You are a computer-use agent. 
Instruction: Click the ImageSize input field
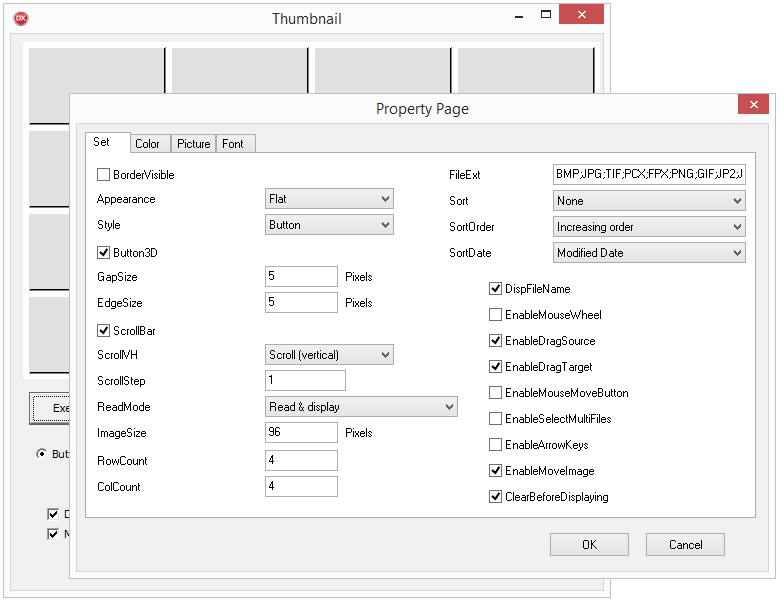(301, 433)
